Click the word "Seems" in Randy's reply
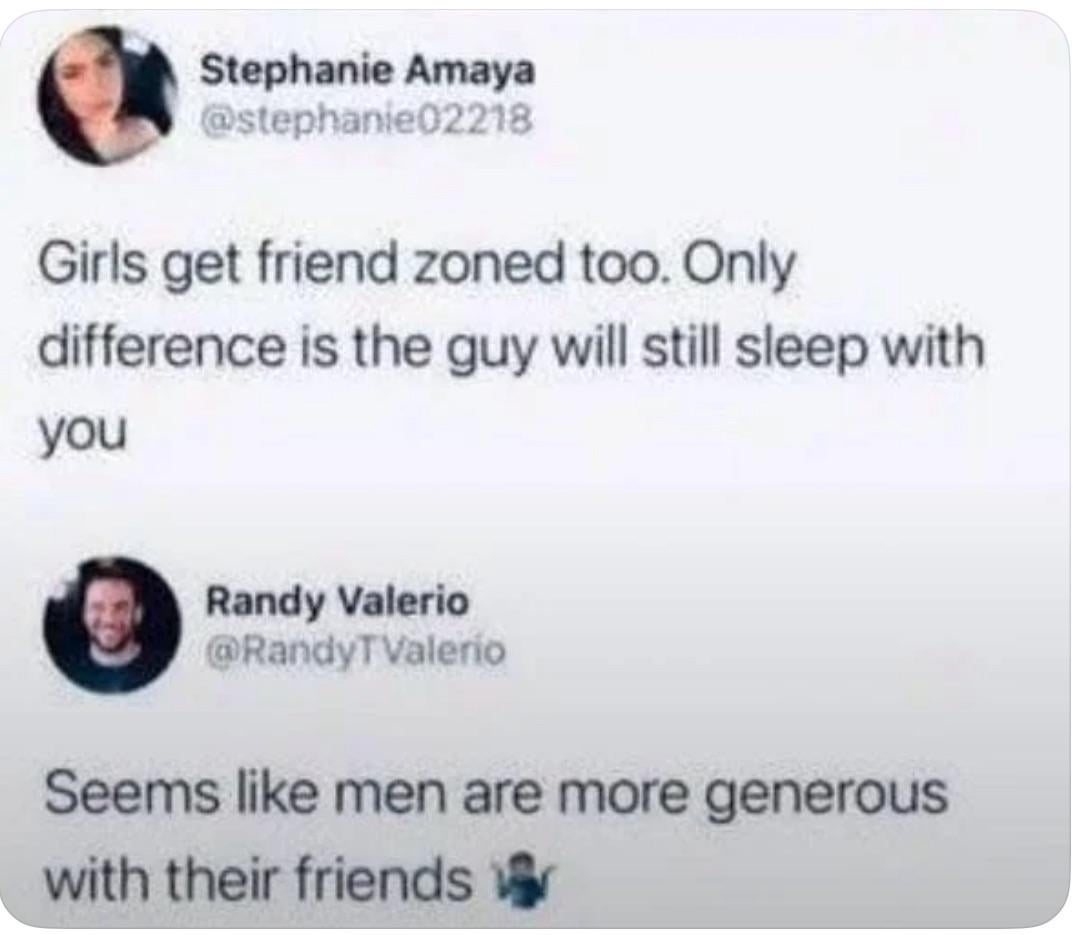The width and height of the screenshot is (1079, 935). click(x=133, y=792)
